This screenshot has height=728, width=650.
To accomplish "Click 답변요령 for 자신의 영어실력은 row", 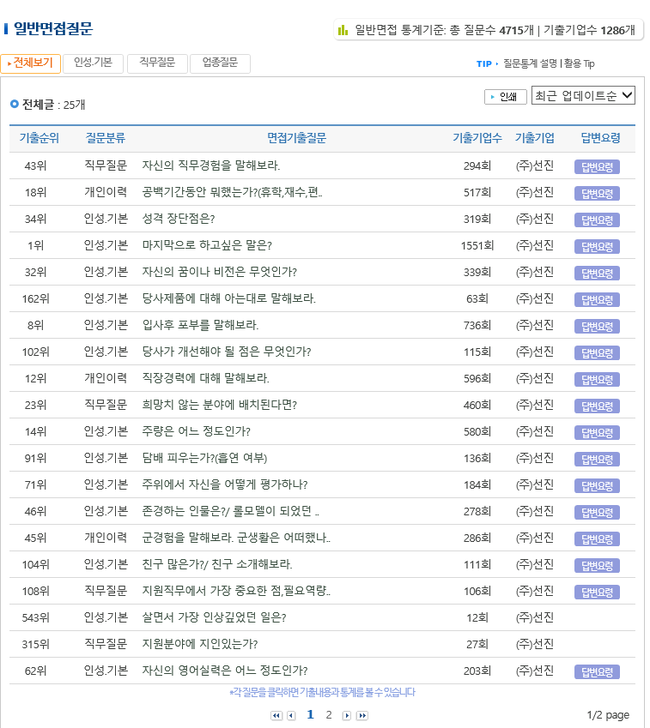I will tap(597, 672).
